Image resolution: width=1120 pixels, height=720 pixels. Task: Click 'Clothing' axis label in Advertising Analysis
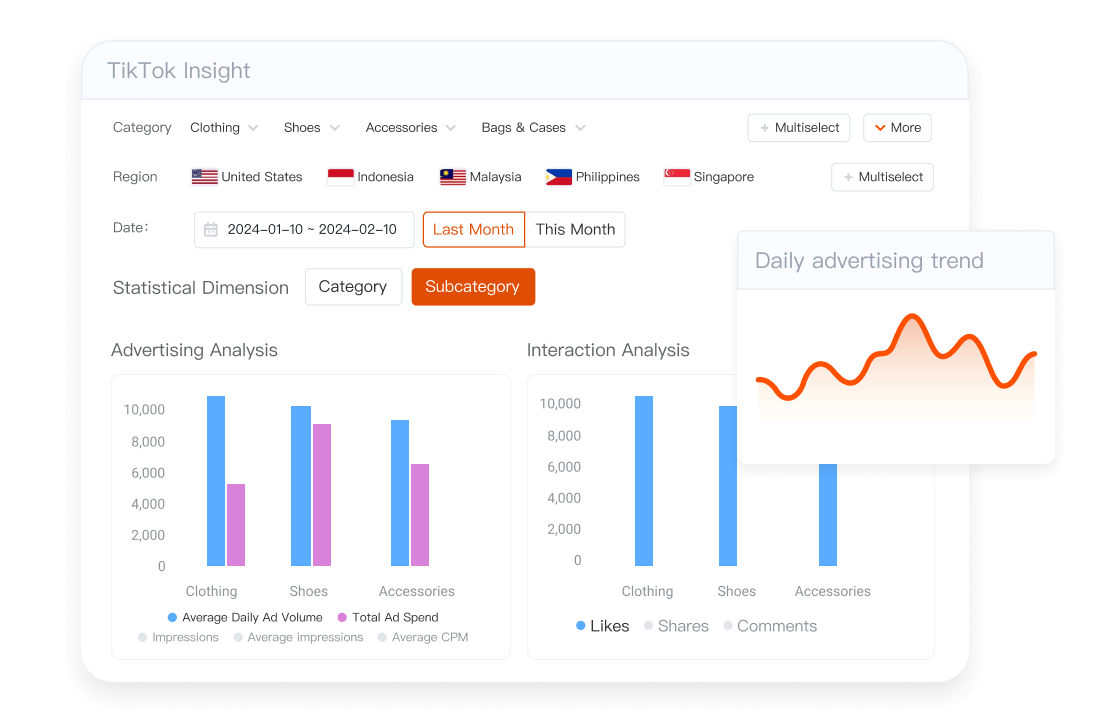pyautogui.click(x=211, y=591)
